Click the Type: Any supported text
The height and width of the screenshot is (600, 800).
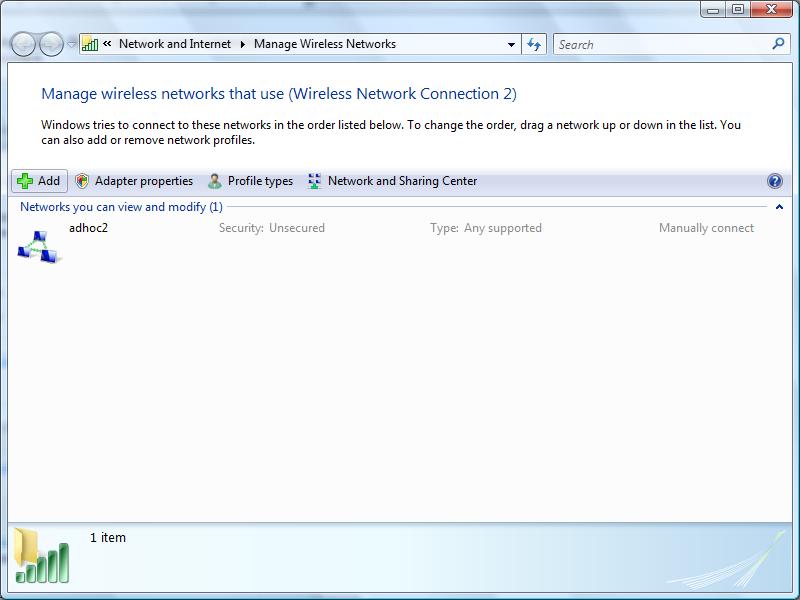tap(486, 228)
